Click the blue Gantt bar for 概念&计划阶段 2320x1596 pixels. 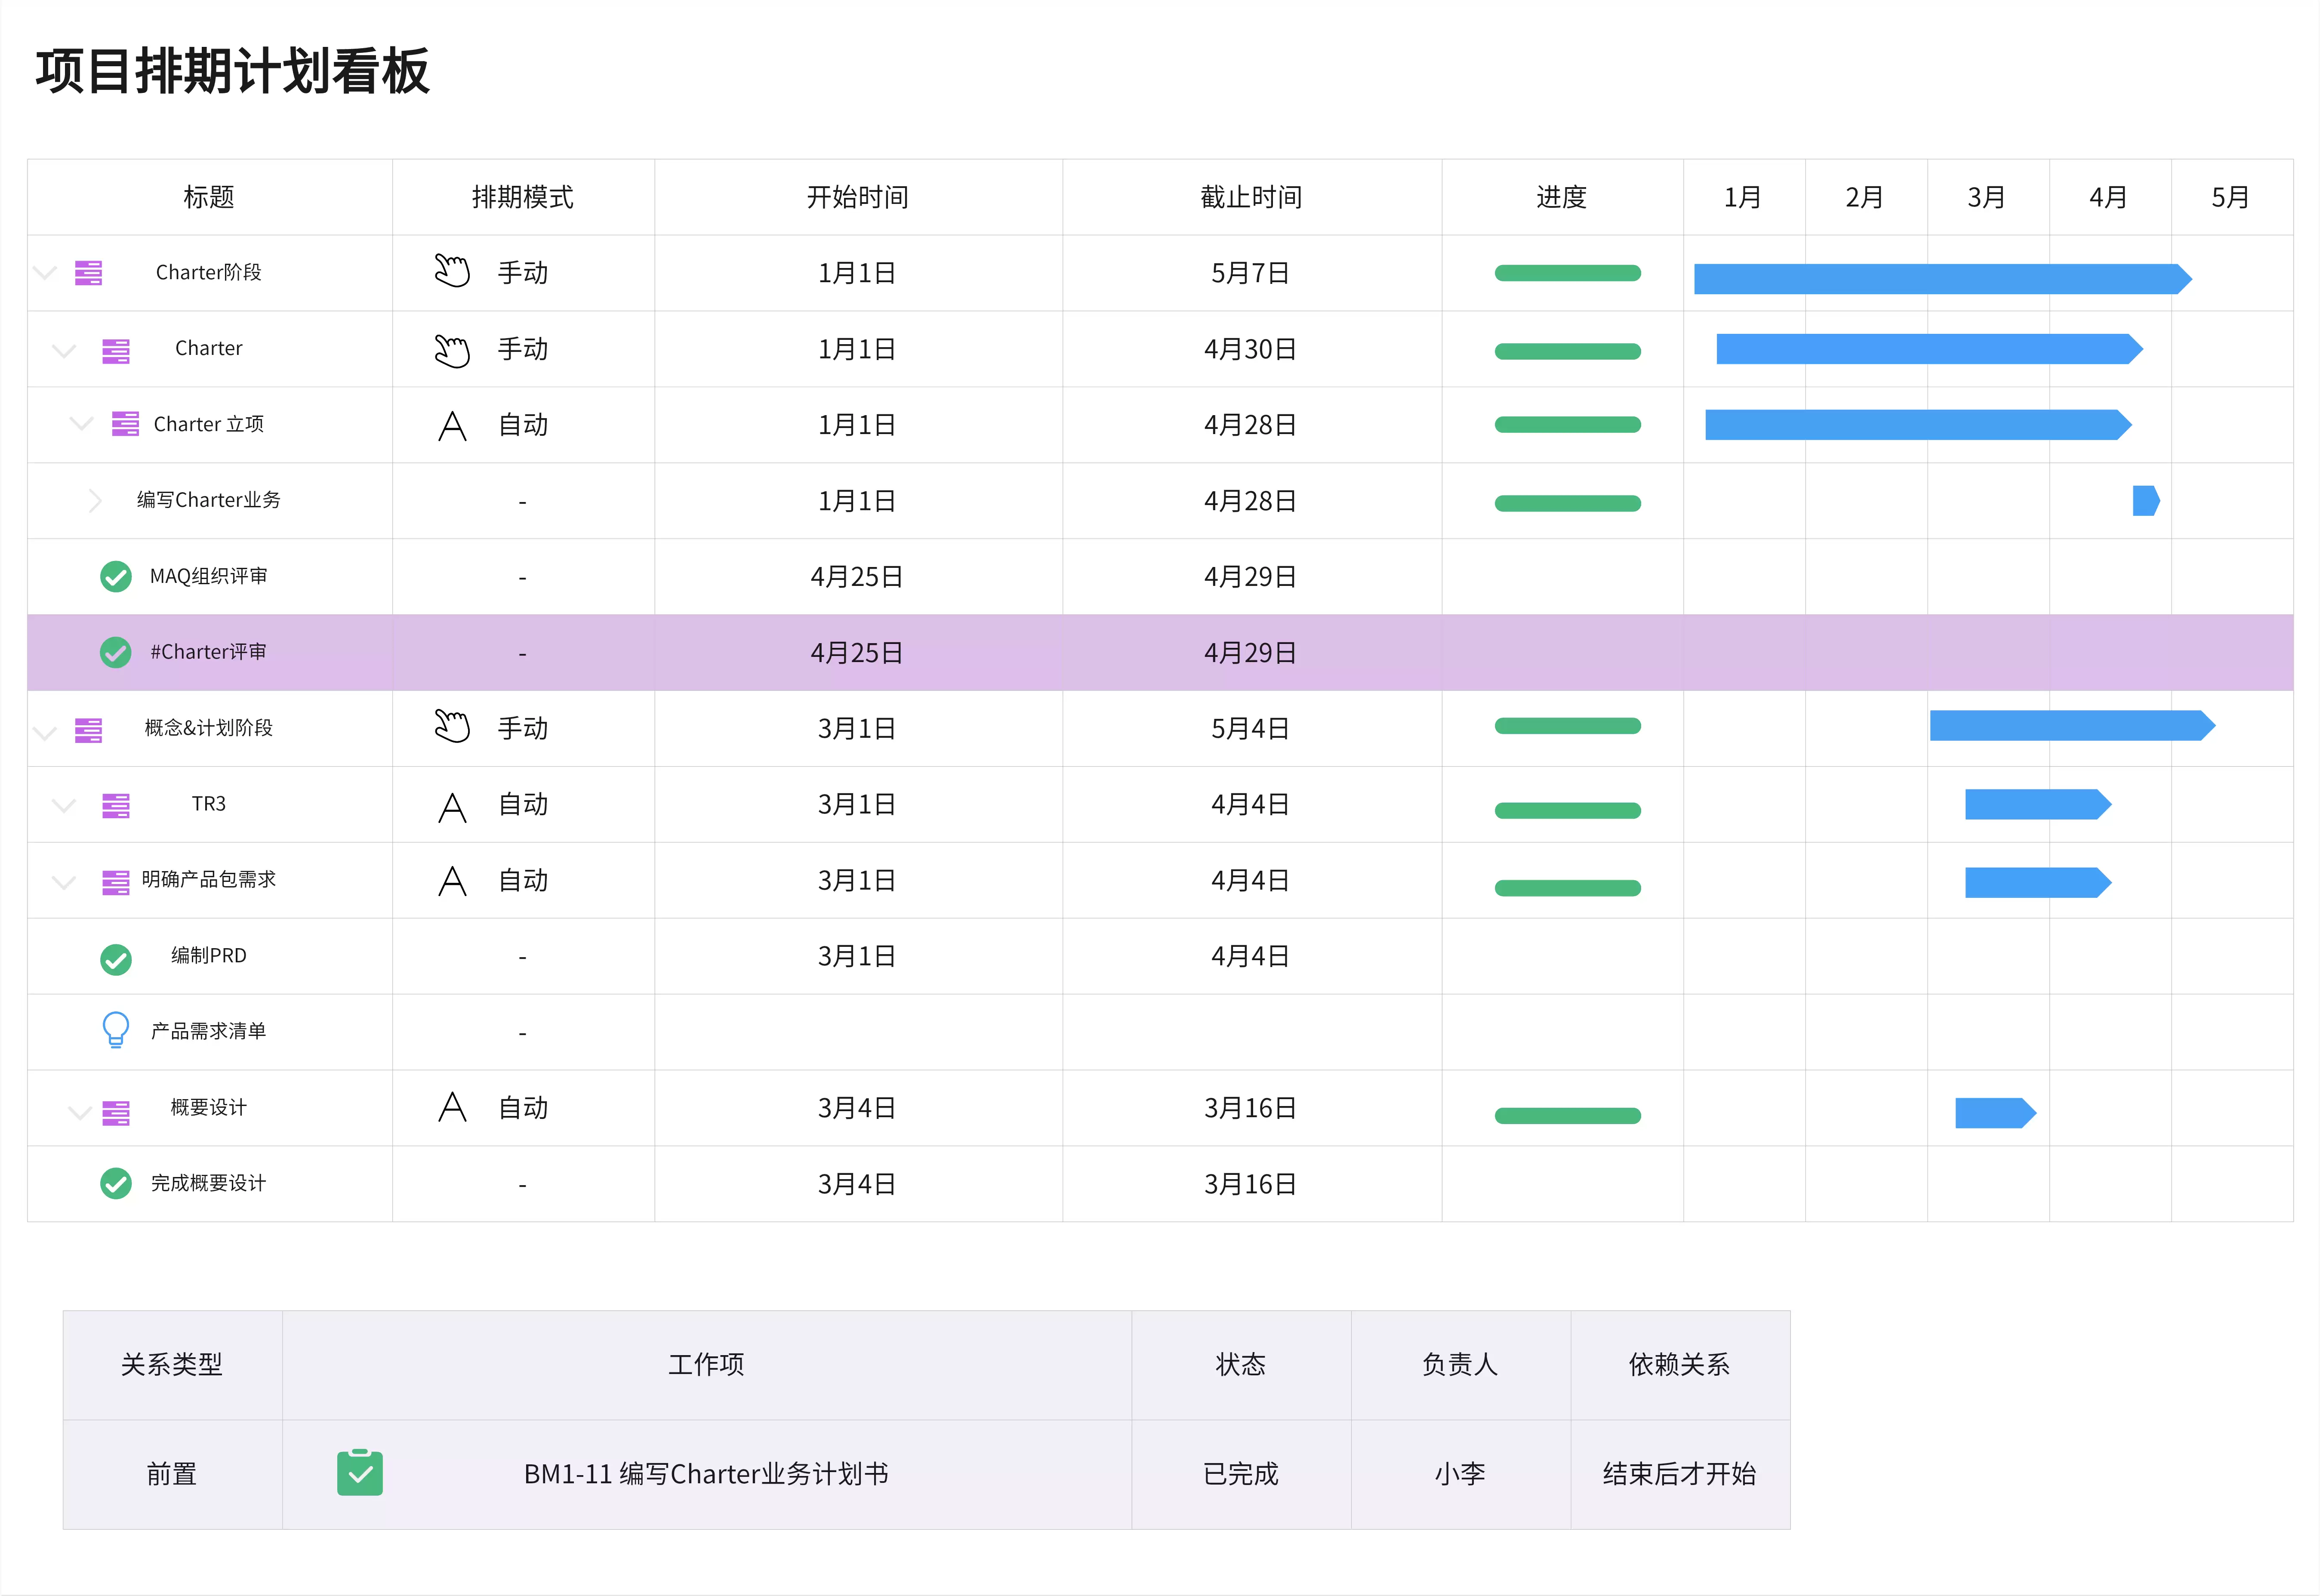click(x=2072, y=726)
